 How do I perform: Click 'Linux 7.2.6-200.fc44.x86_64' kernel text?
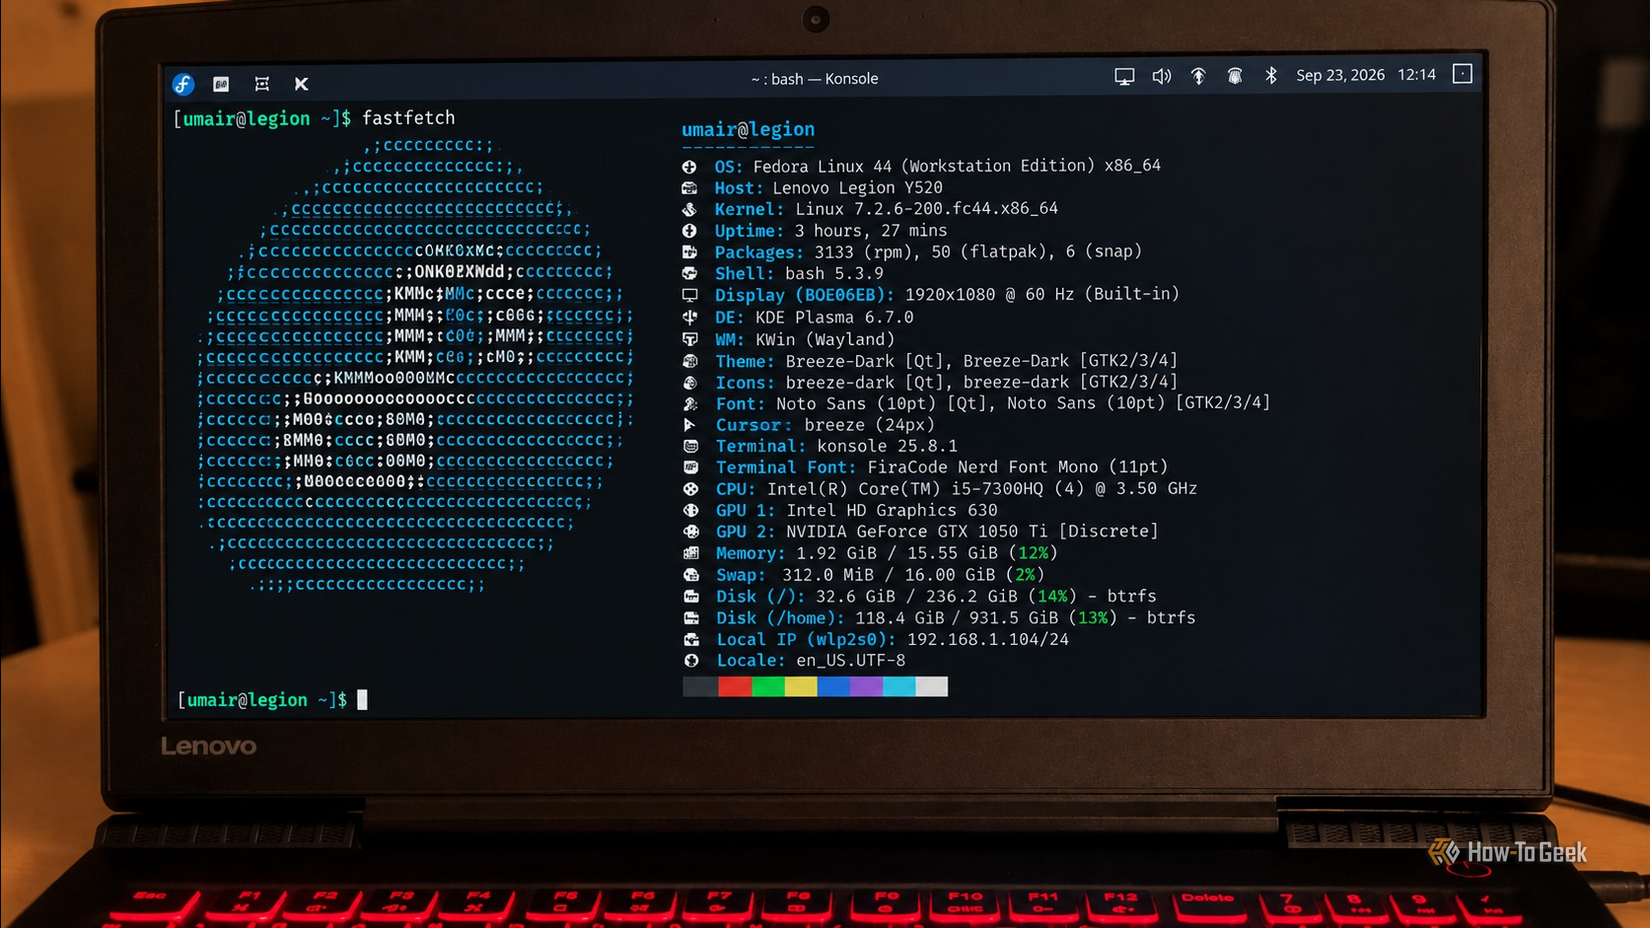point(926,209)
